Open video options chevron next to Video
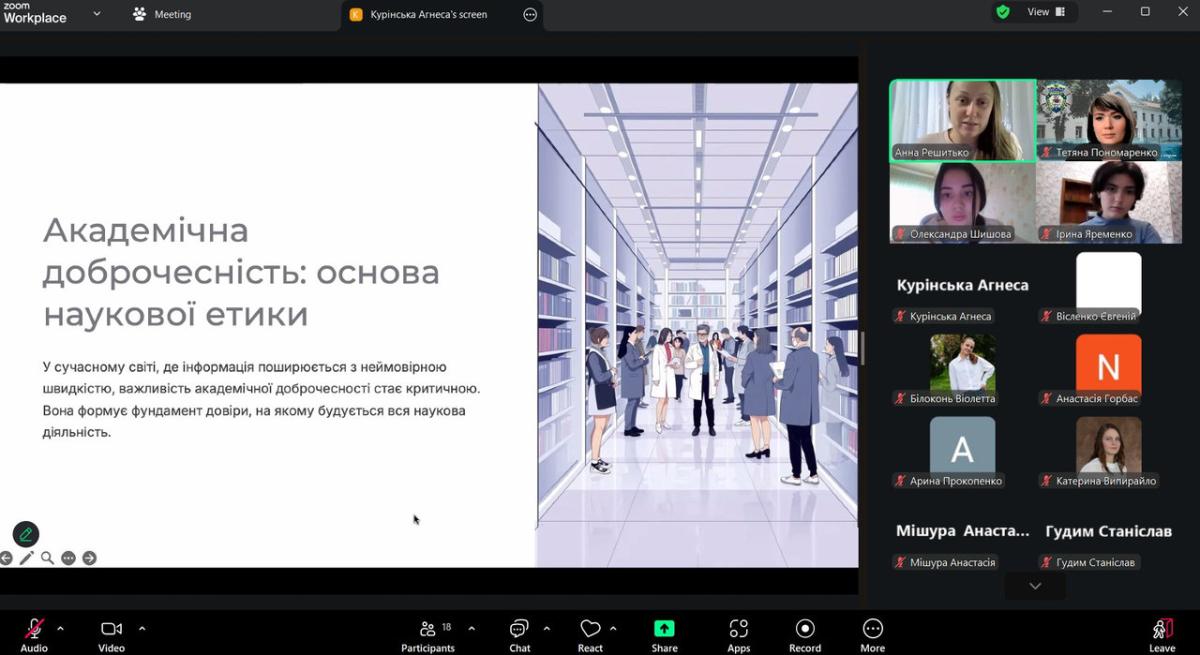 pos(142,629)
